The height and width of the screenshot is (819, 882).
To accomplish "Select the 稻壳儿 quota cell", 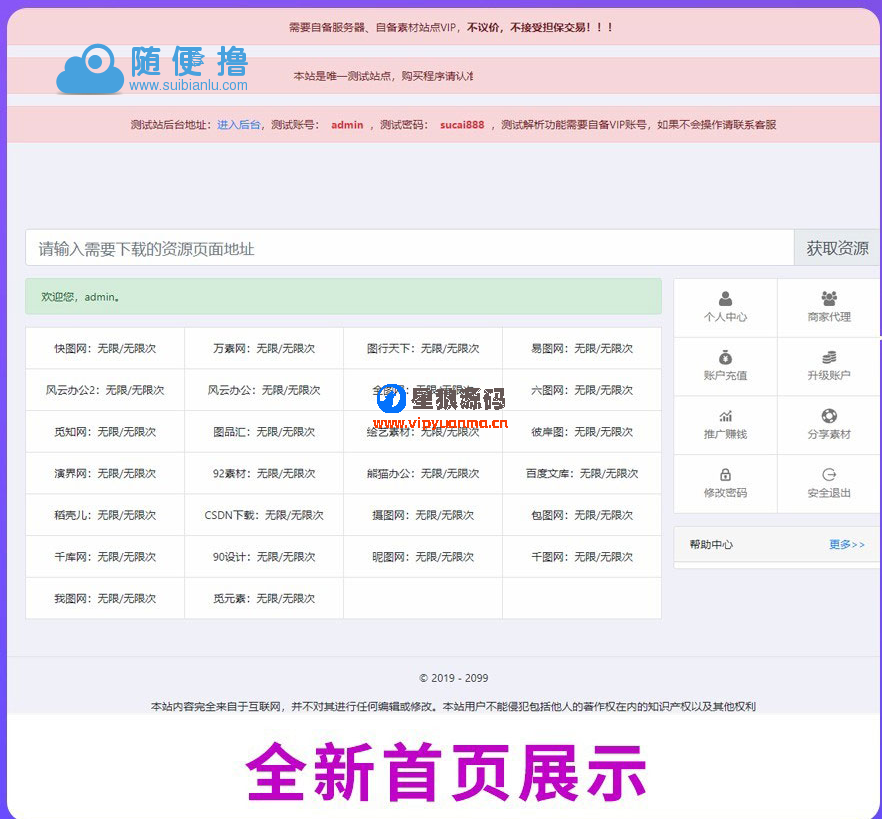I will [x=105, y=515].
